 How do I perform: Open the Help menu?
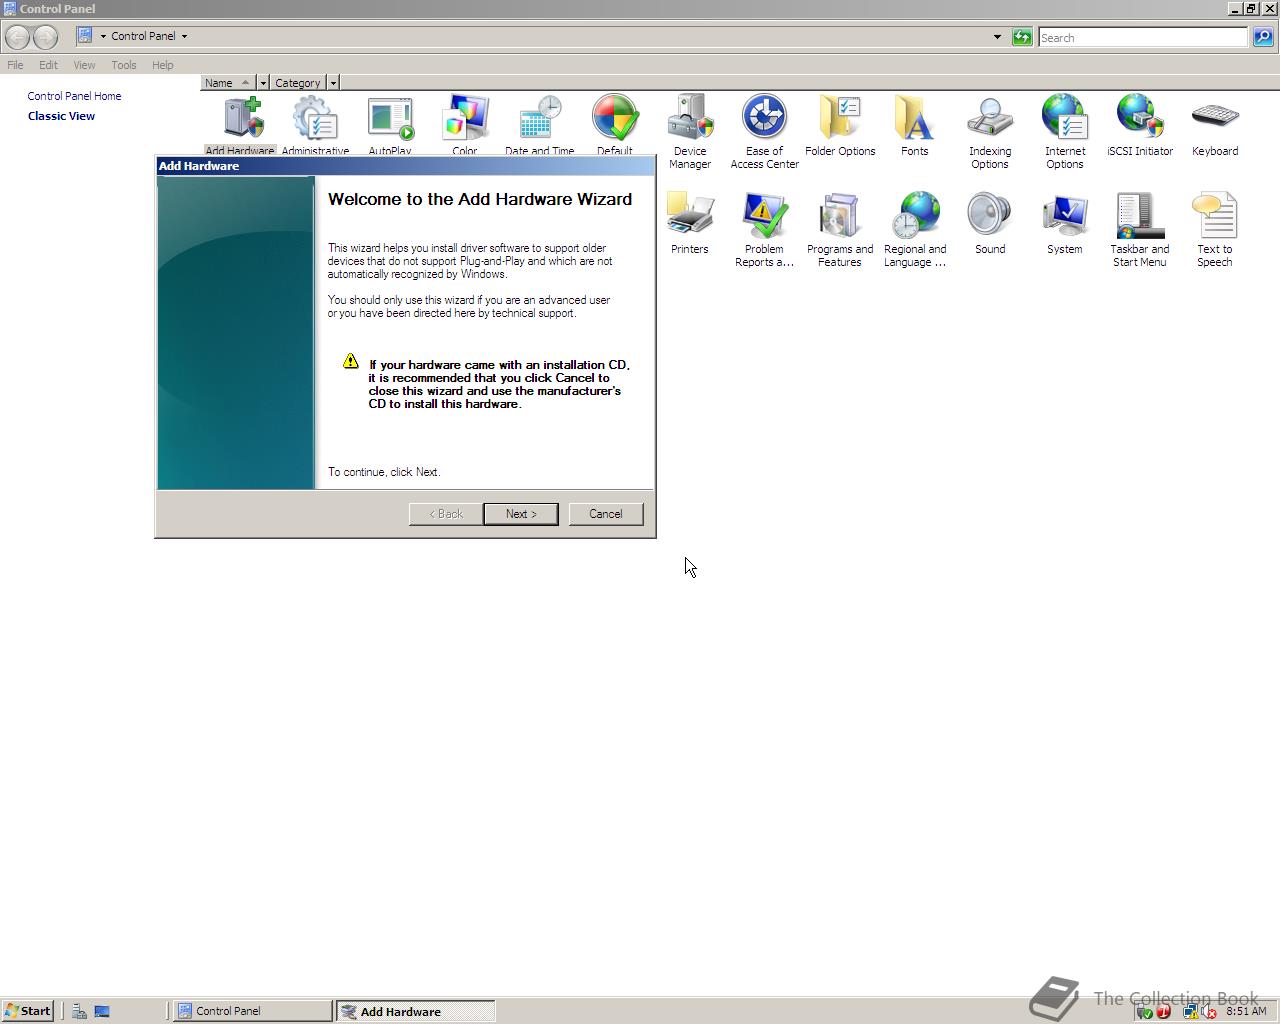point(163,65)
